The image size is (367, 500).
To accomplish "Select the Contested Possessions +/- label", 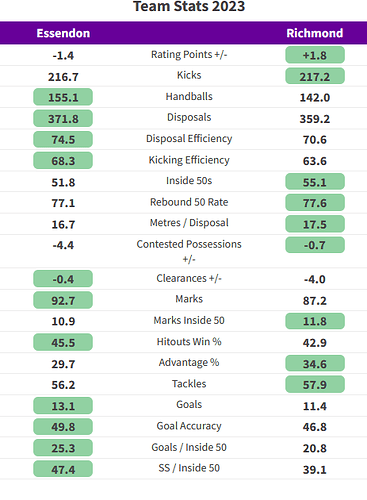I will 189,251.
